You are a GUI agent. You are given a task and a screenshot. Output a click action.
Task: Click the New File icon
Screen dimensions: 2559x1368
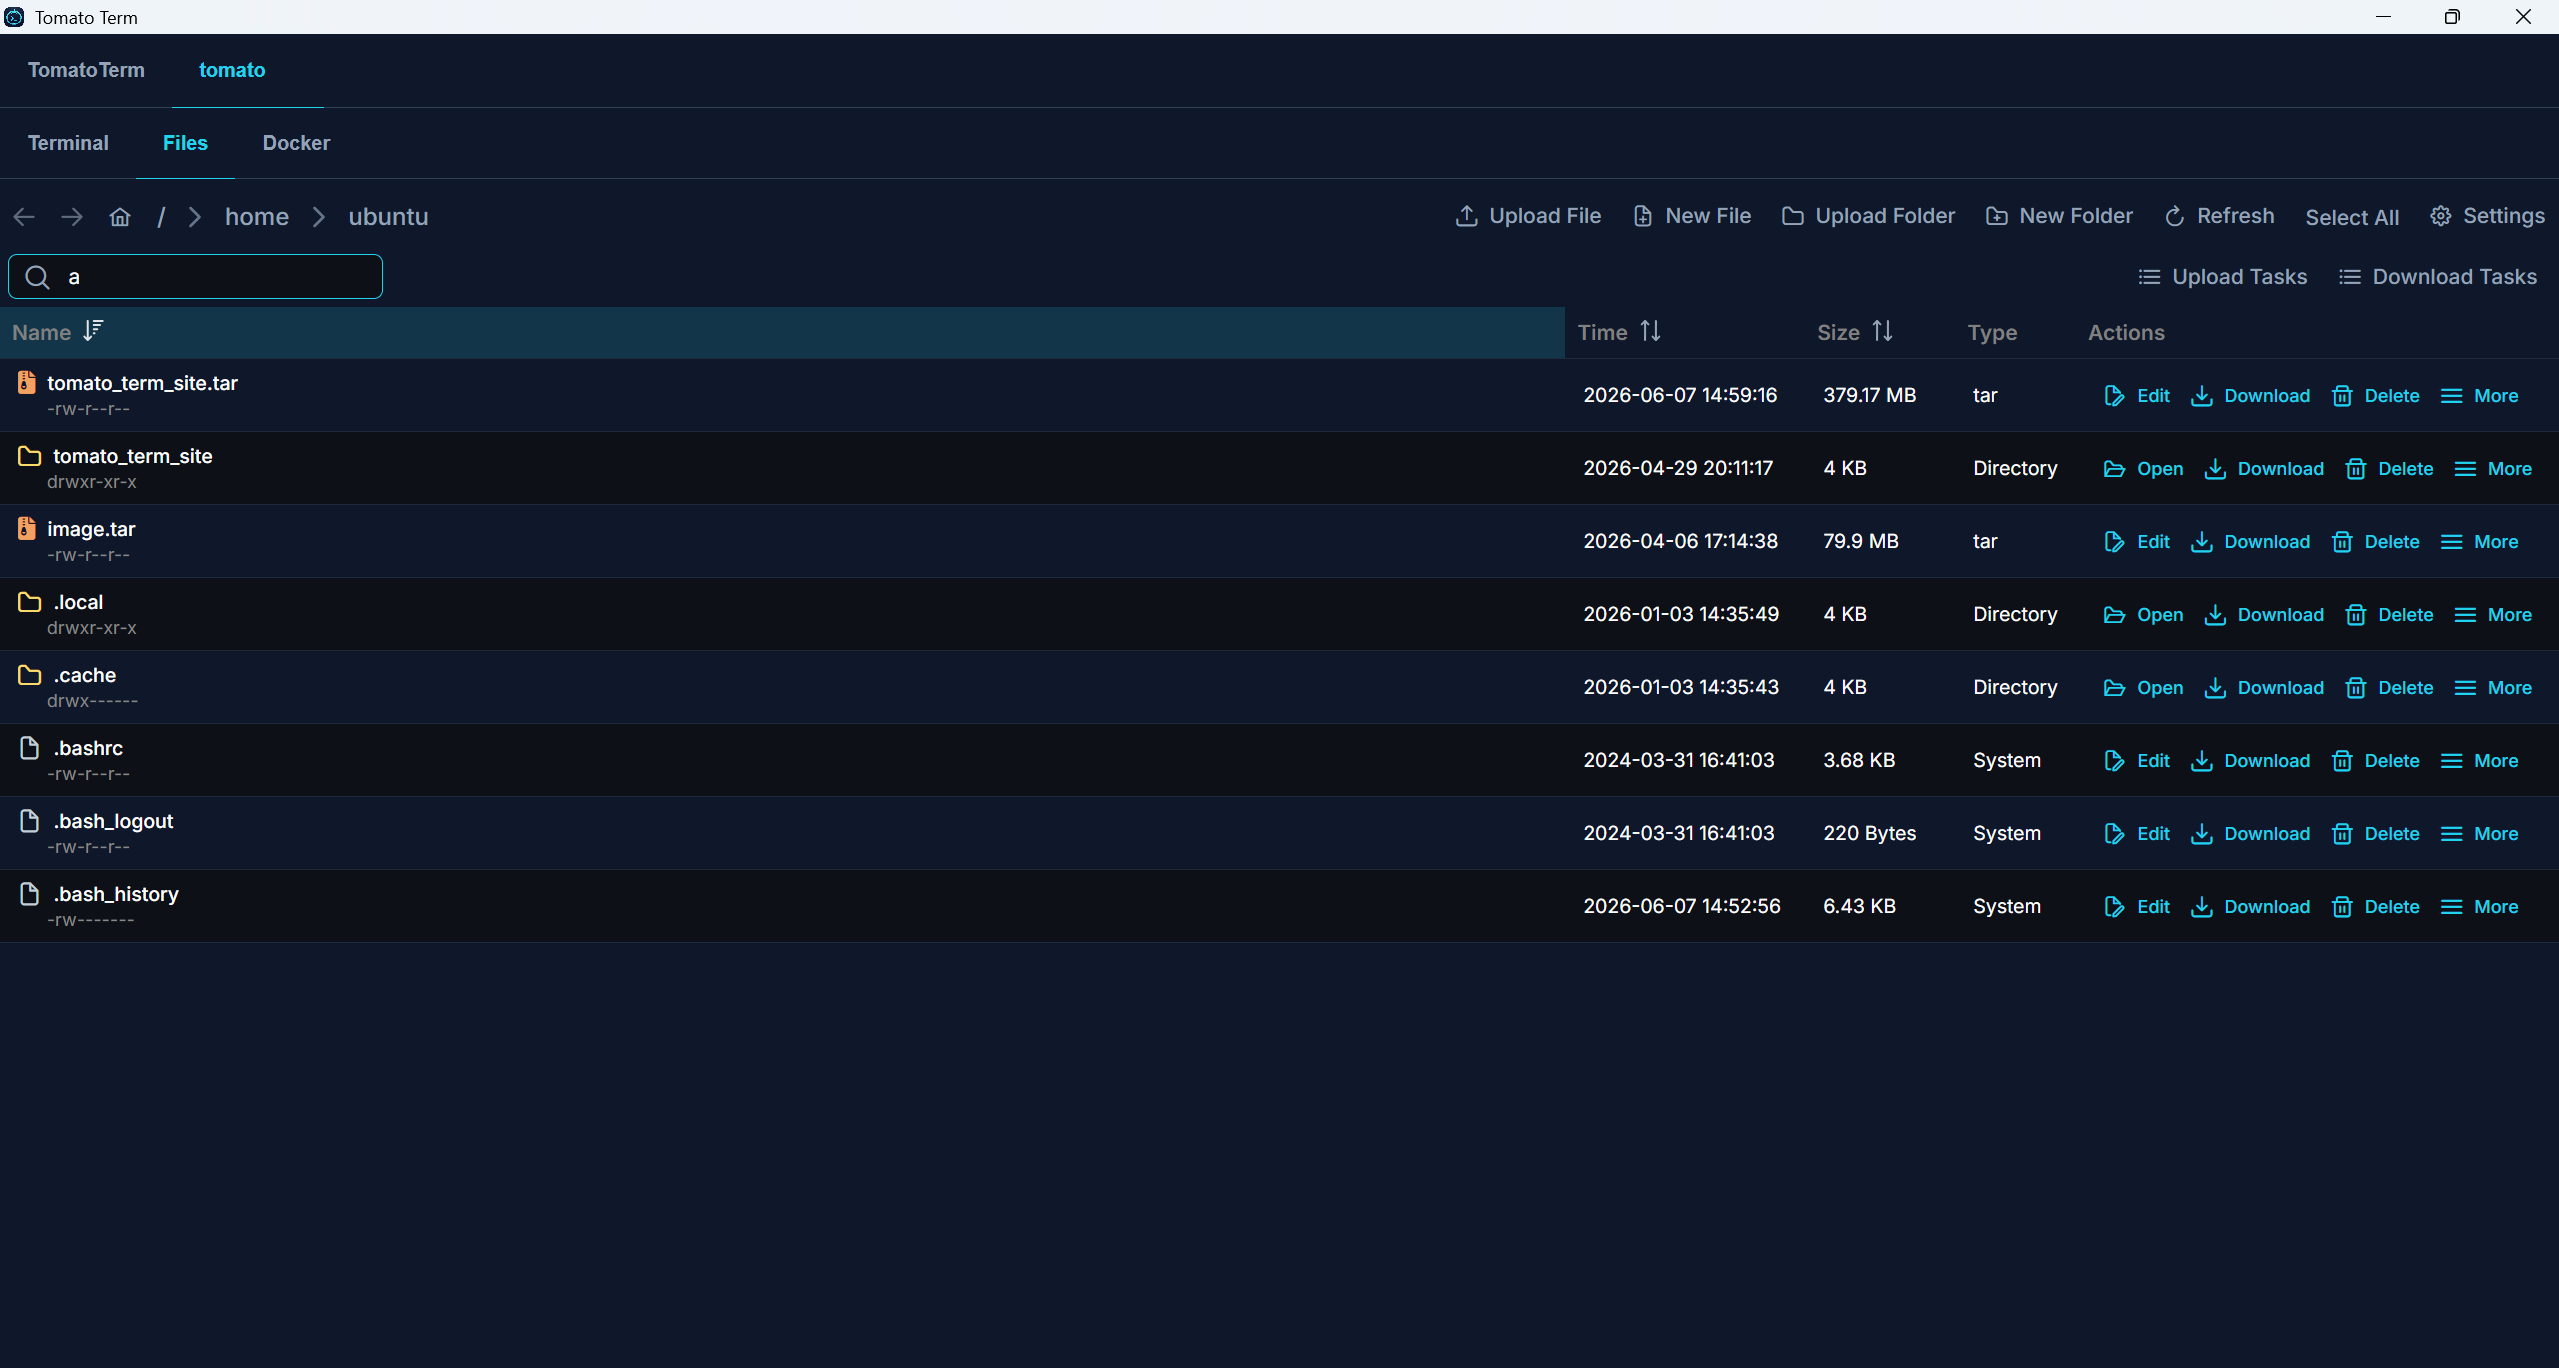[x=1642, y=216]
